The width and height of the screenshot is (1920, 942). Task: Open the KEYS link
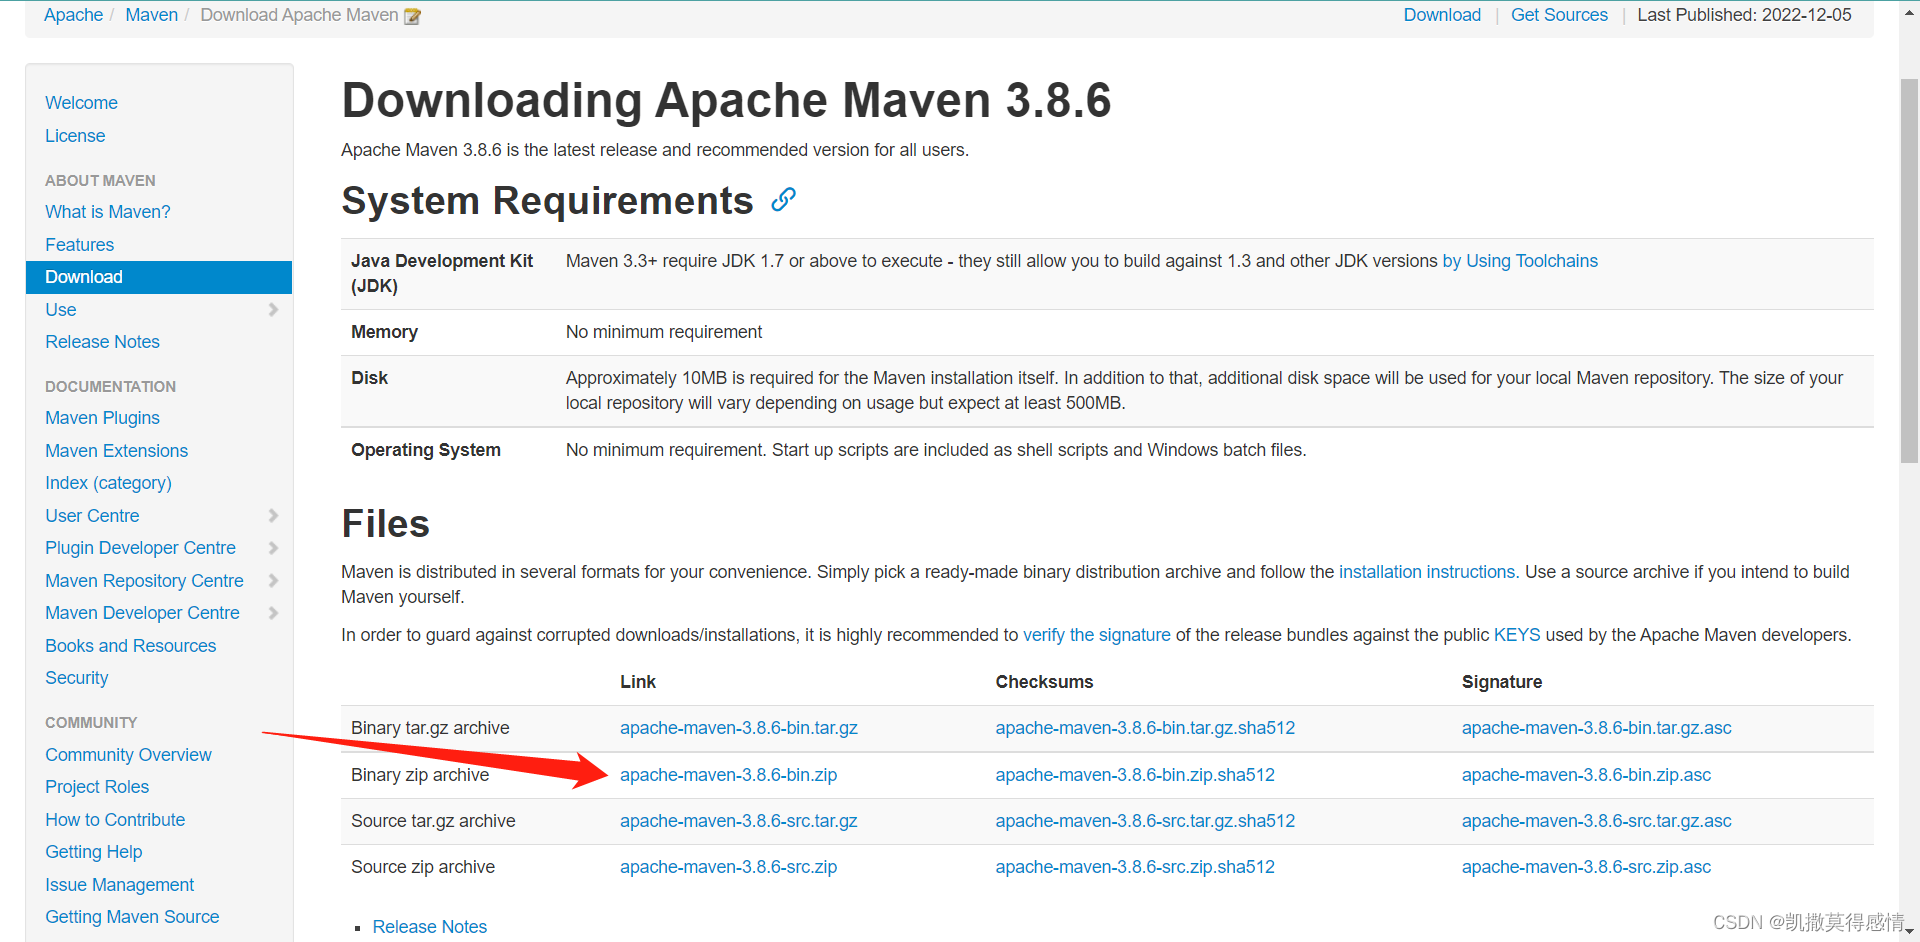1517,635
